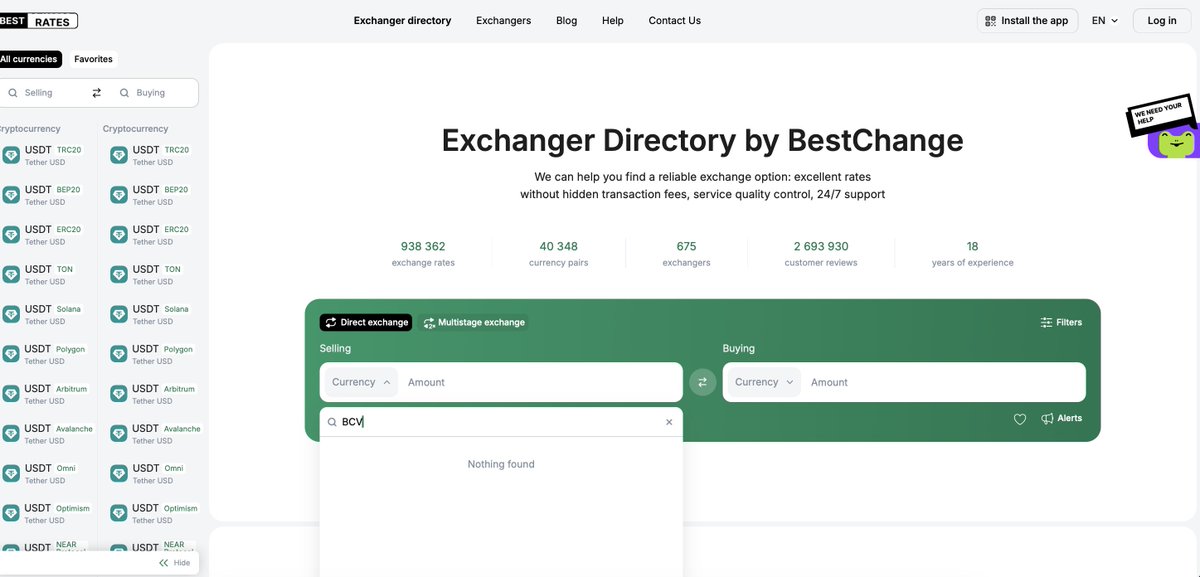Select USDT Avalanche in buying column
The height and width of the screenshot is (577, 1200).
155,434
